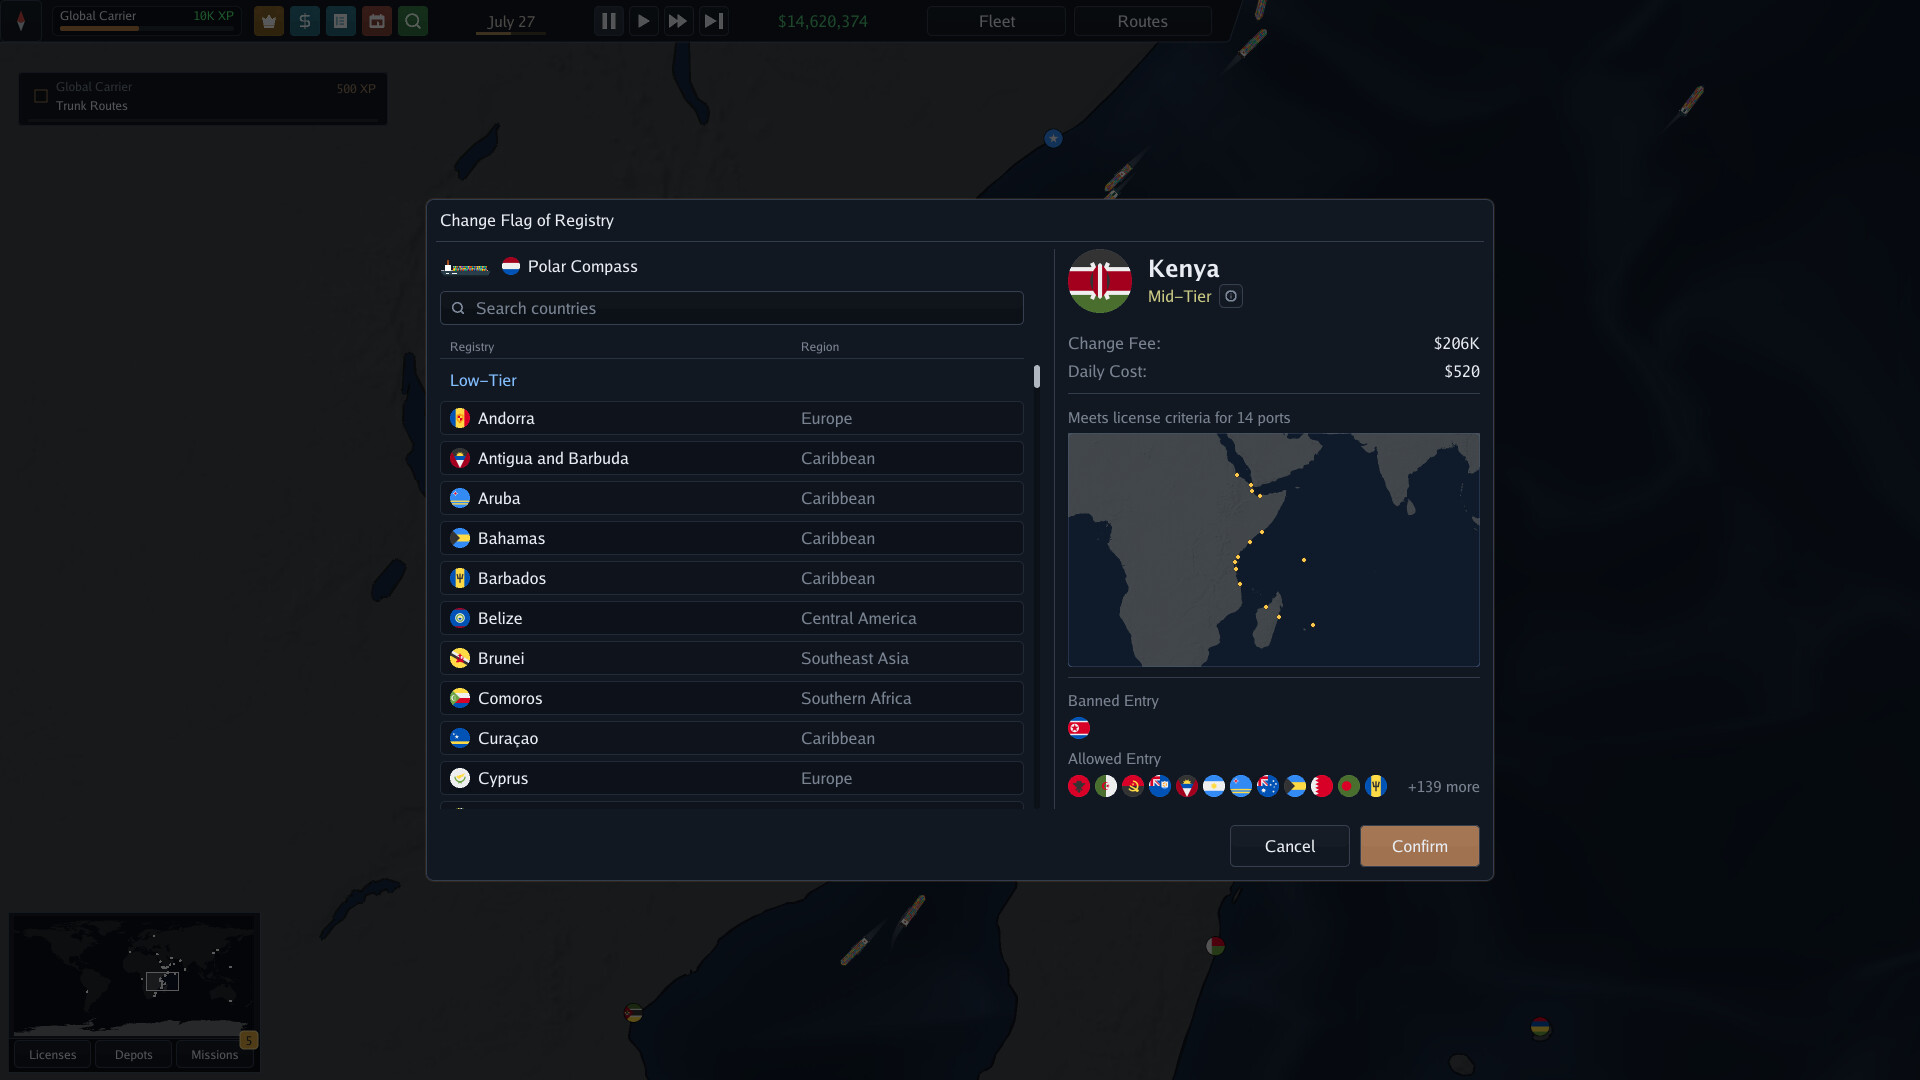Cancel the flag change
Image resolution: width=1920 pixels, height=1080 pixels.
pyautogui.click(x=1289, y=846)
